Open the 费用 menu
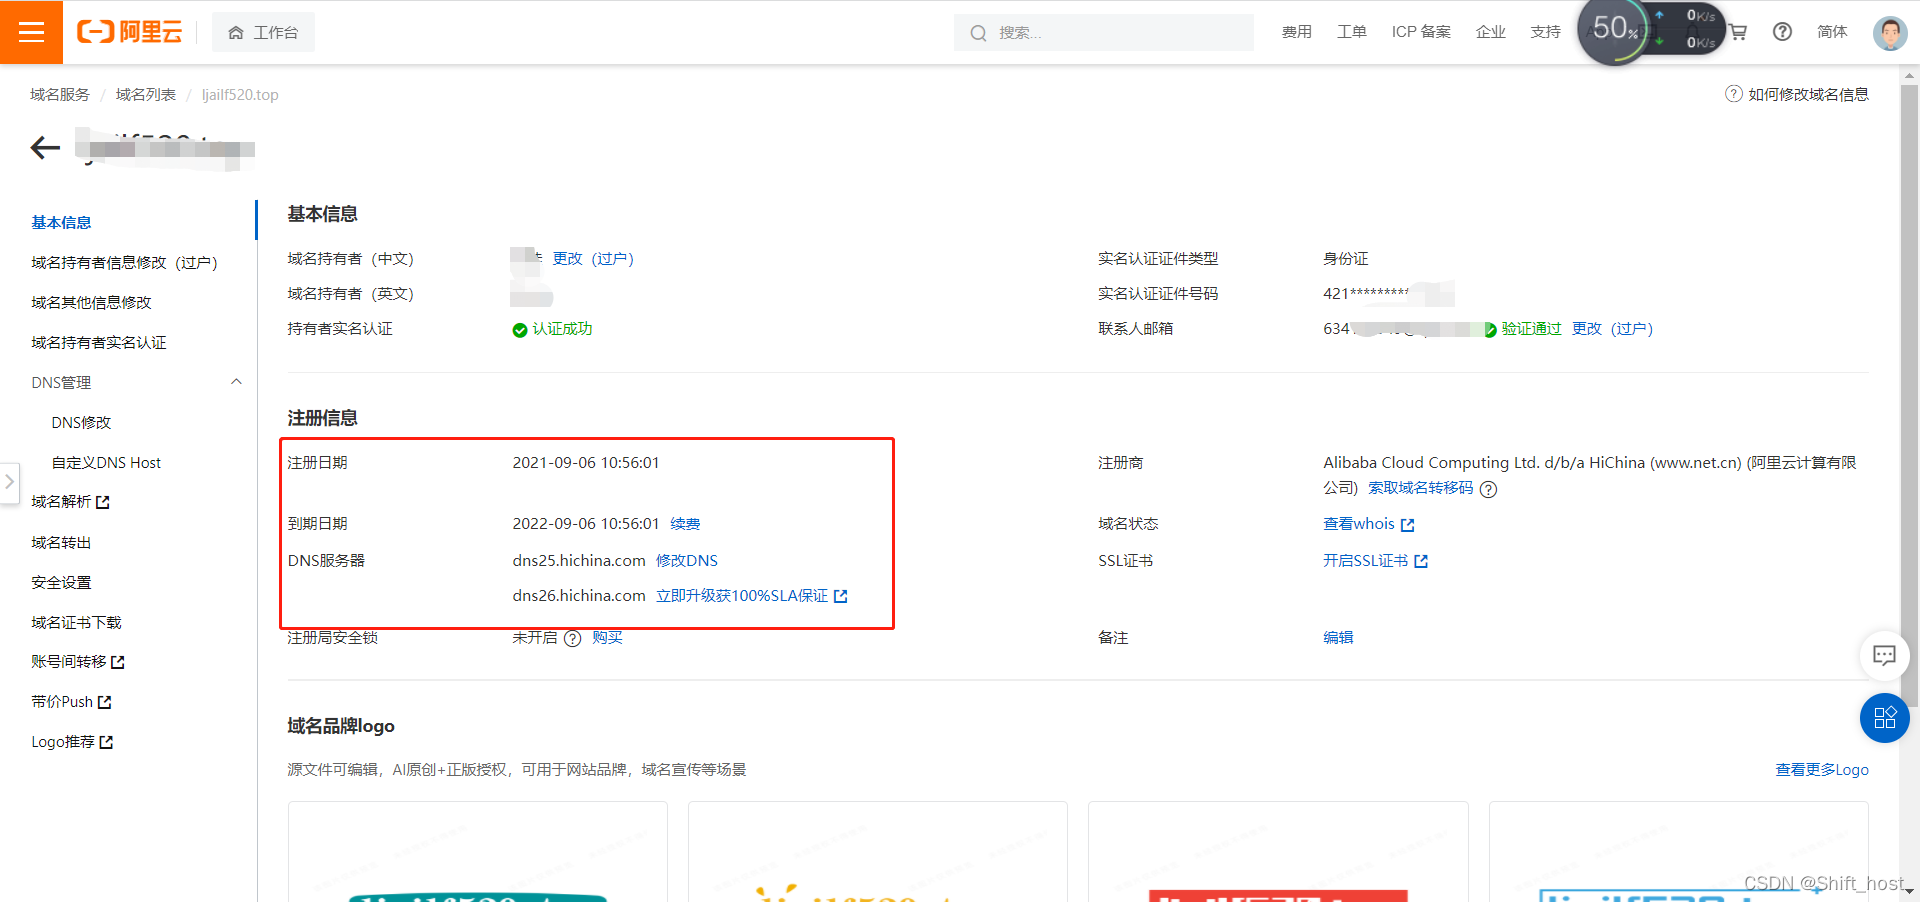Screen dimensions: 1920x902 click(x=1296, y=32)
